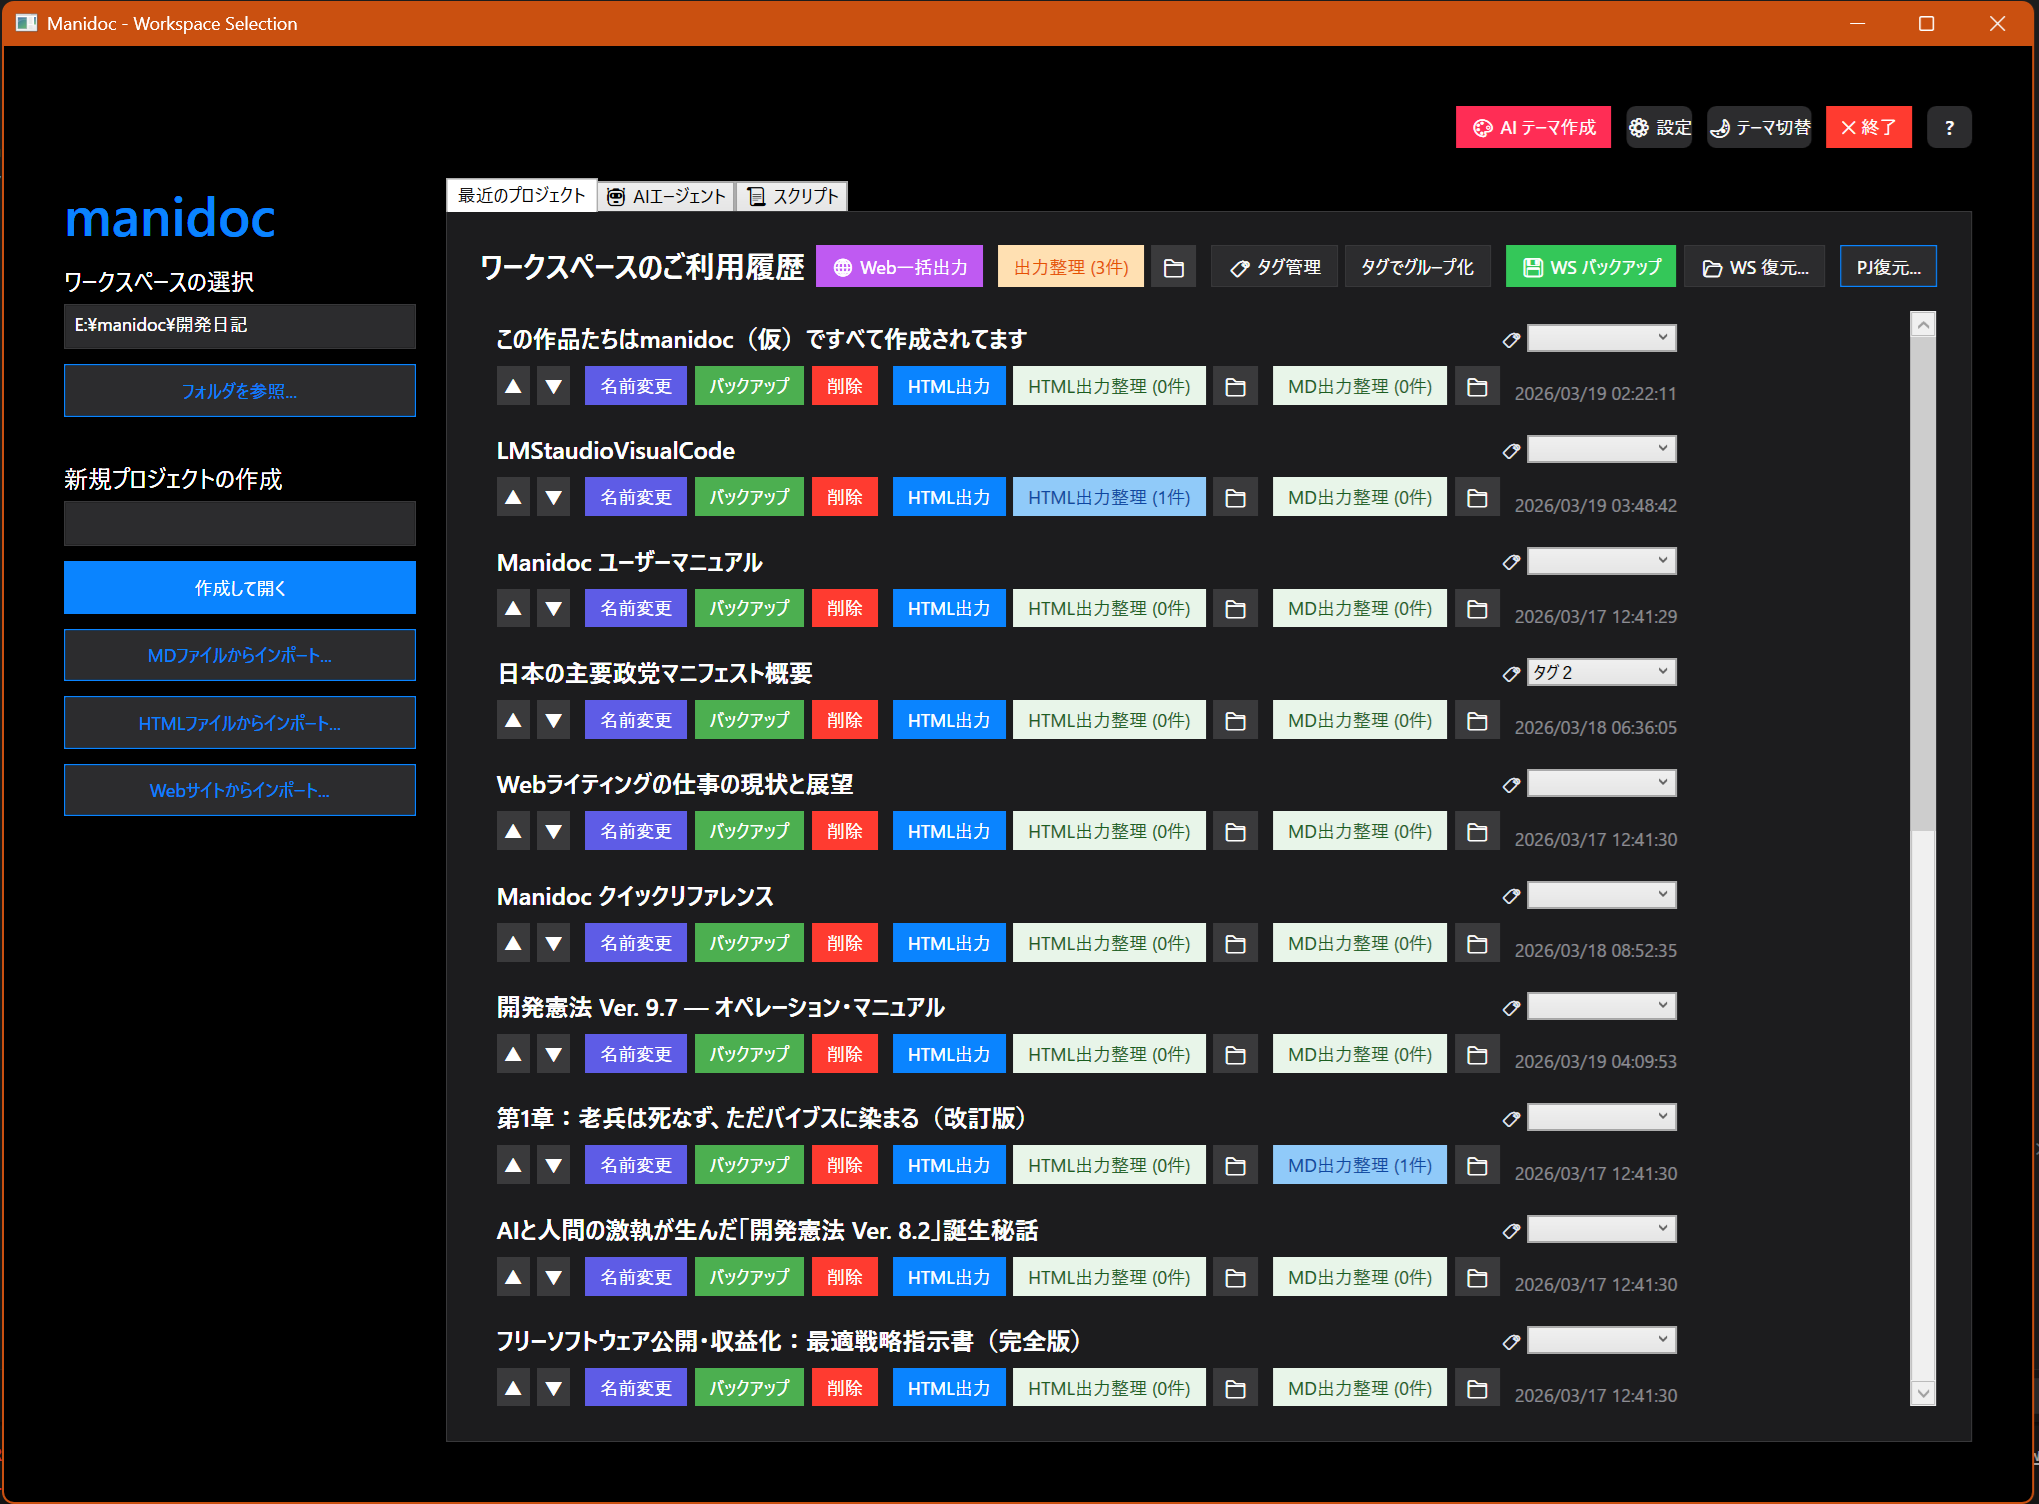The height and width of the screenshot is (1504, 2039).
Task: Toggle タグでグループ化 grouping
Action: pos(1416,267)
